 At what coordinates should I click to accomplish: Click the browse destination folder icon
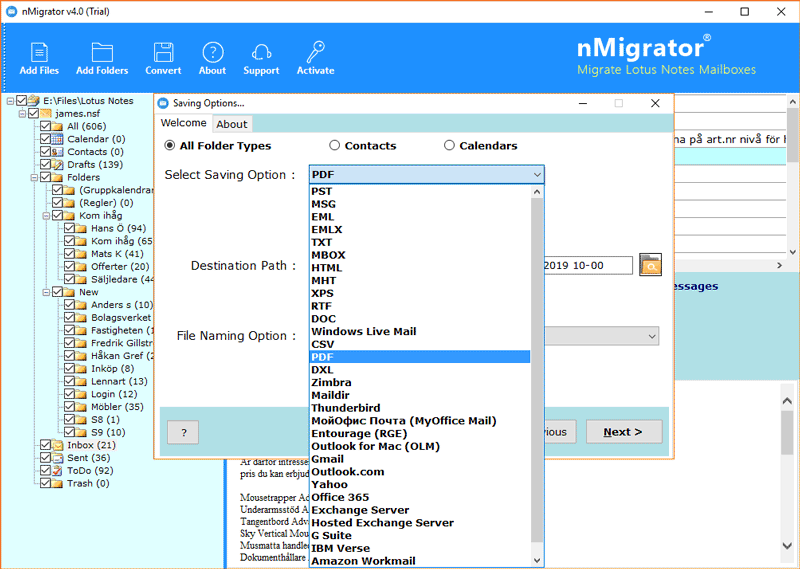pos(651,265)
